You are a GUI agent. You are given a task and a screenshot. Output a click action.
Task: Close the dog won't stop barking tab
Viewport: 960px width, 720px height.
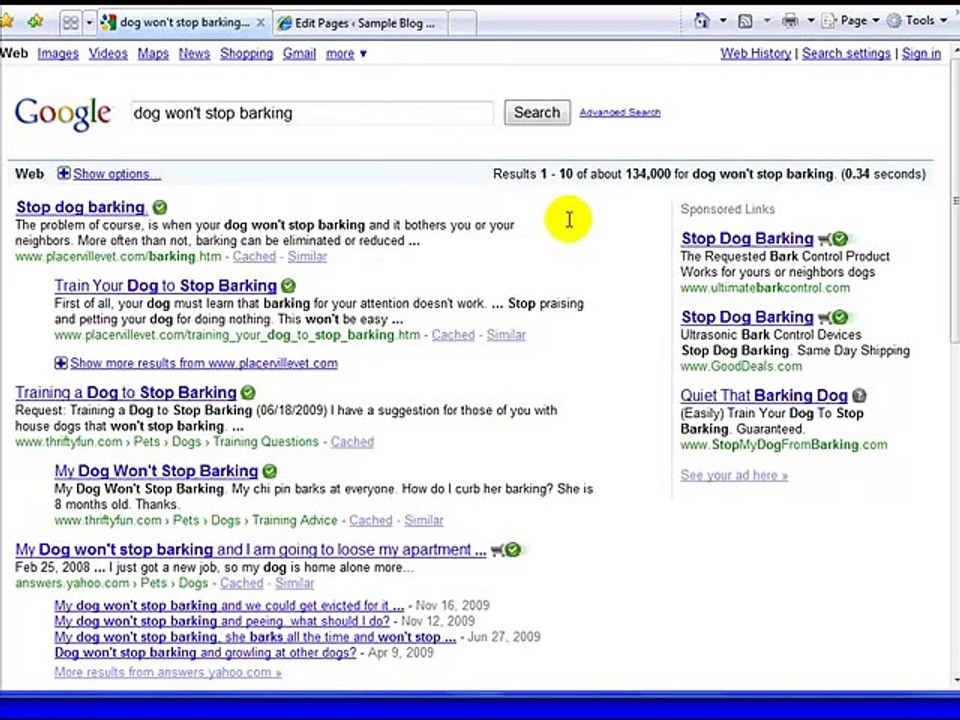(x=260, y=23)
